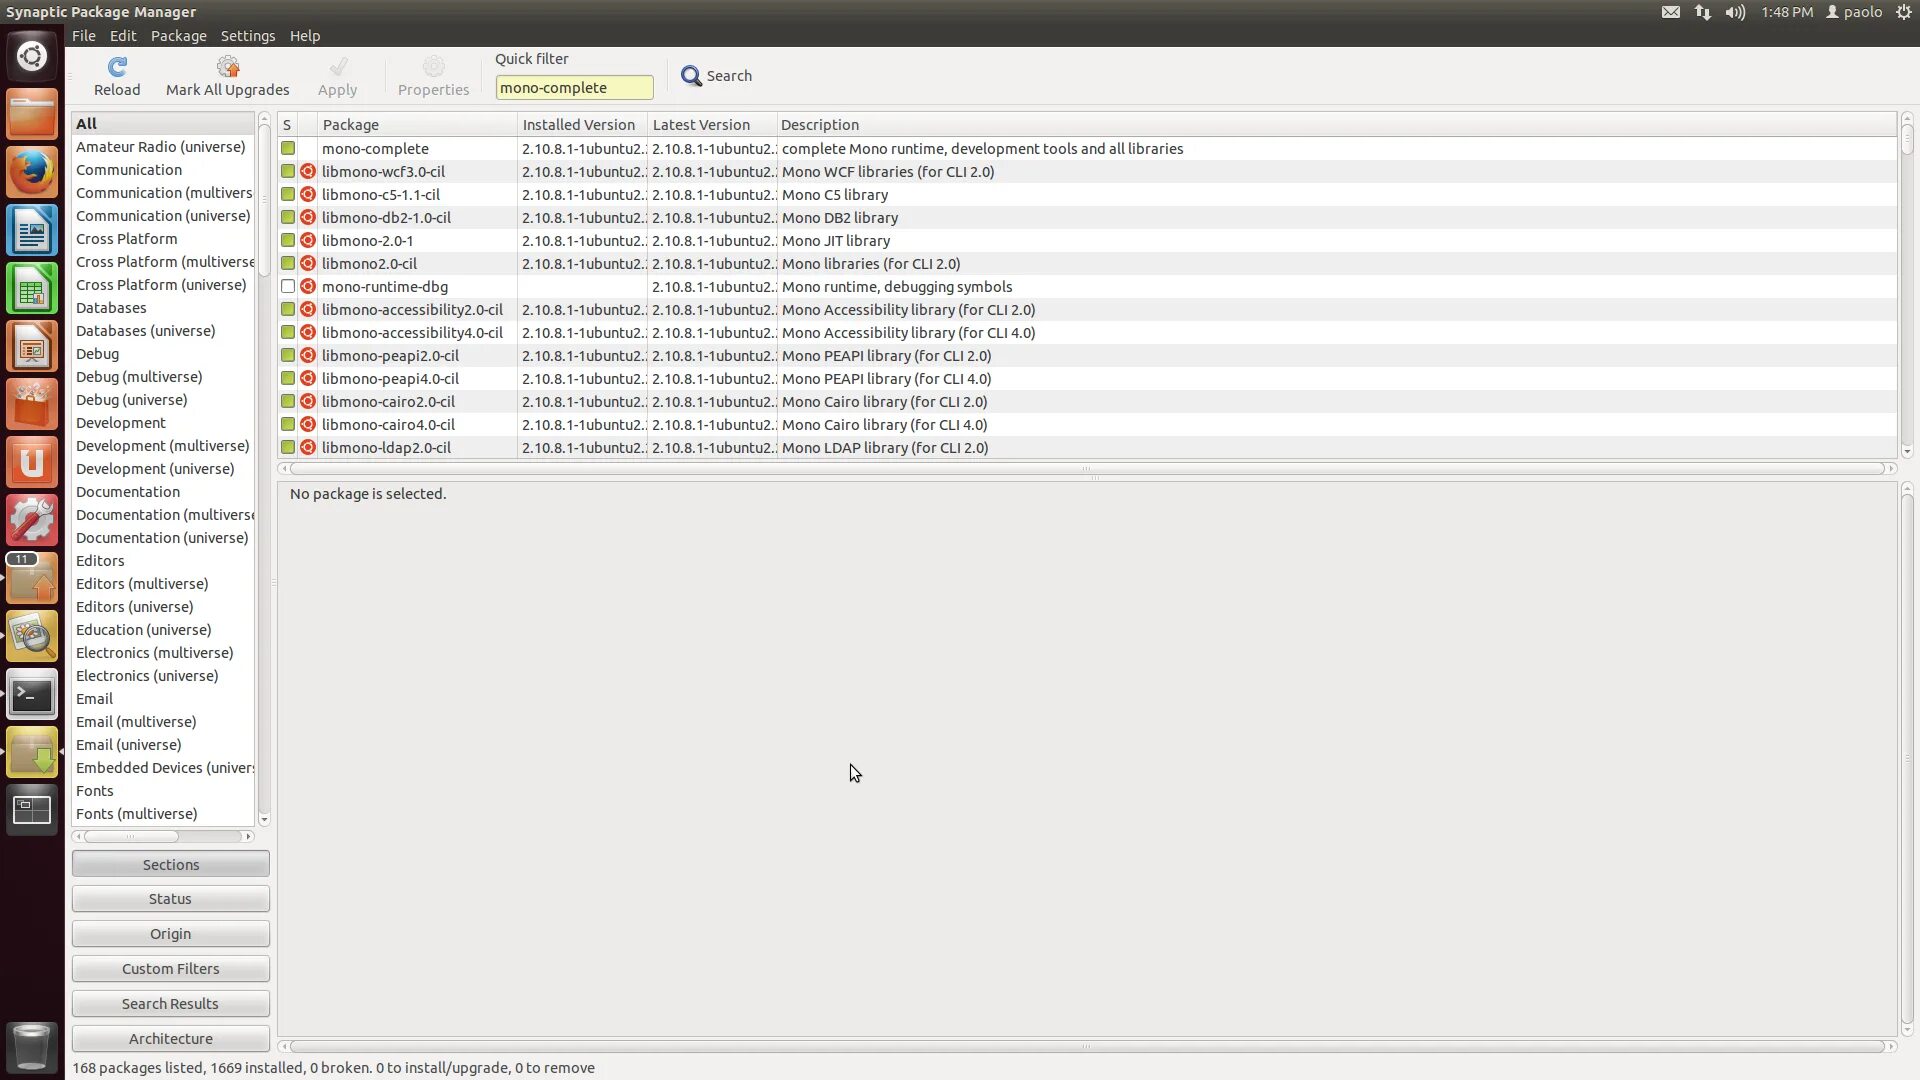Open the Settings menu
The width and height of the screenshot is (1920, 1080).
point(248,35)
